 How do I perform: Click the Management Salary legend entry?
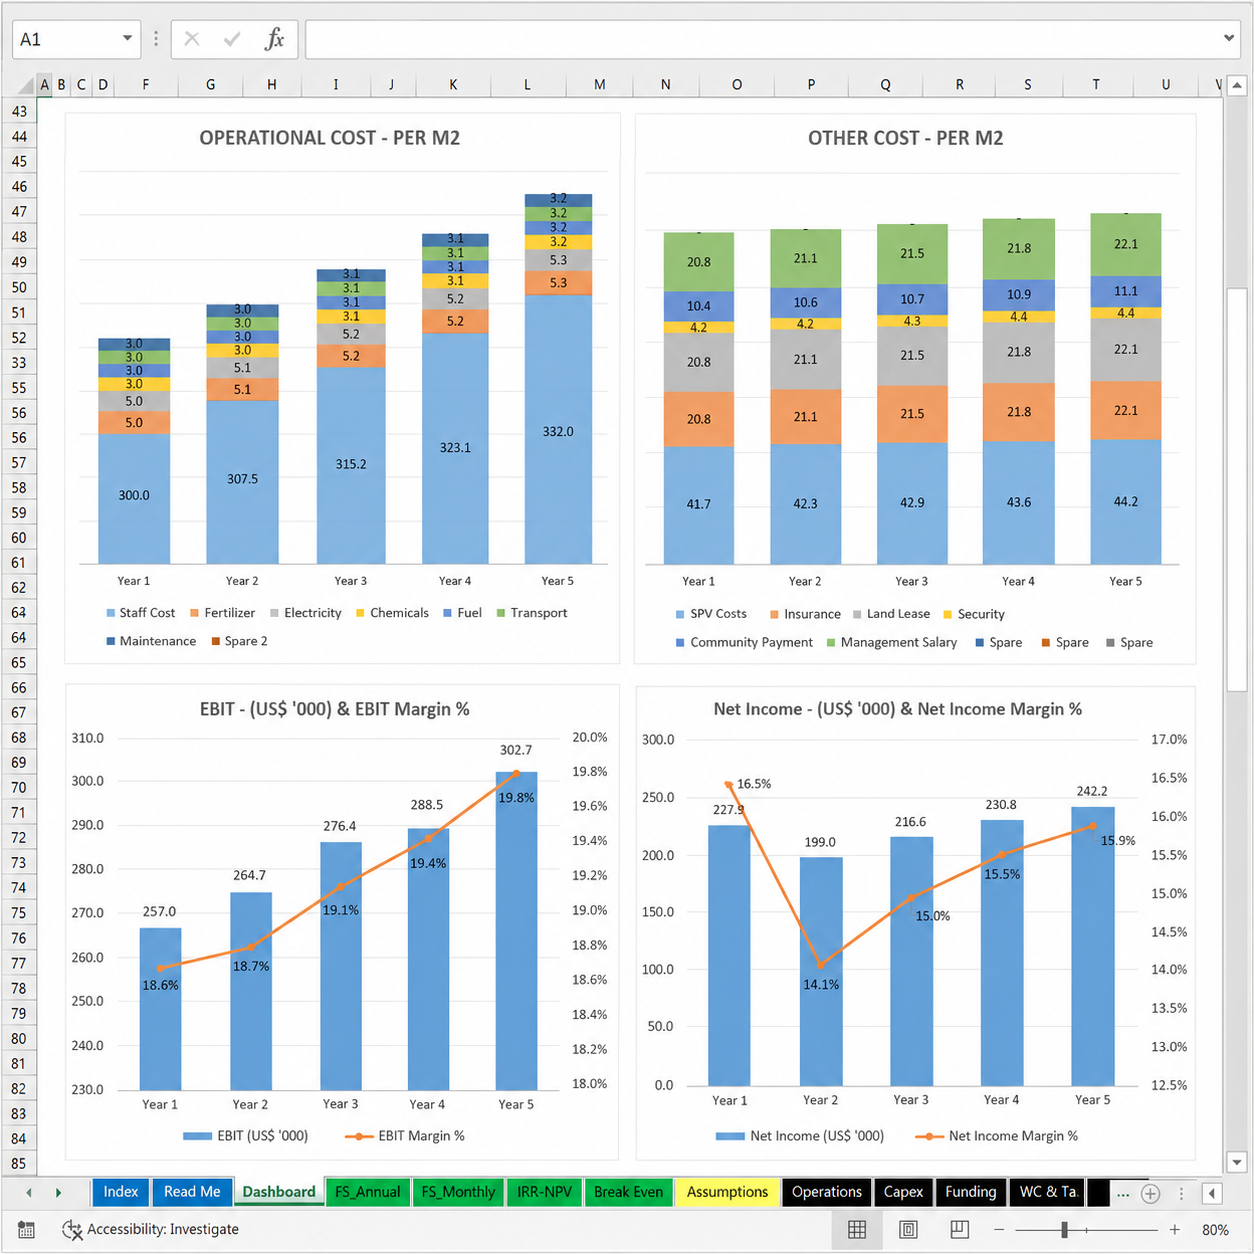click(x=891, y=642)
